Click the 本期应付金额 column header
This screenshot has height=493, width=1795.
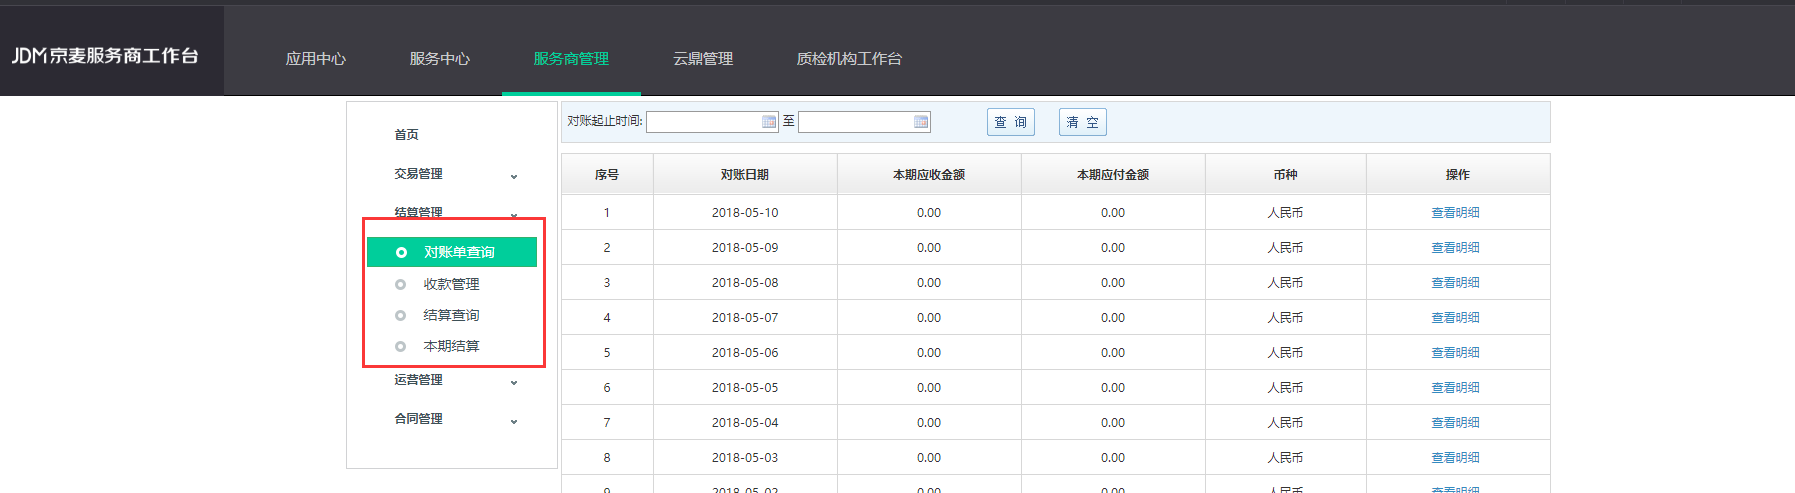pyautogui.click(x=1113, y=175)
